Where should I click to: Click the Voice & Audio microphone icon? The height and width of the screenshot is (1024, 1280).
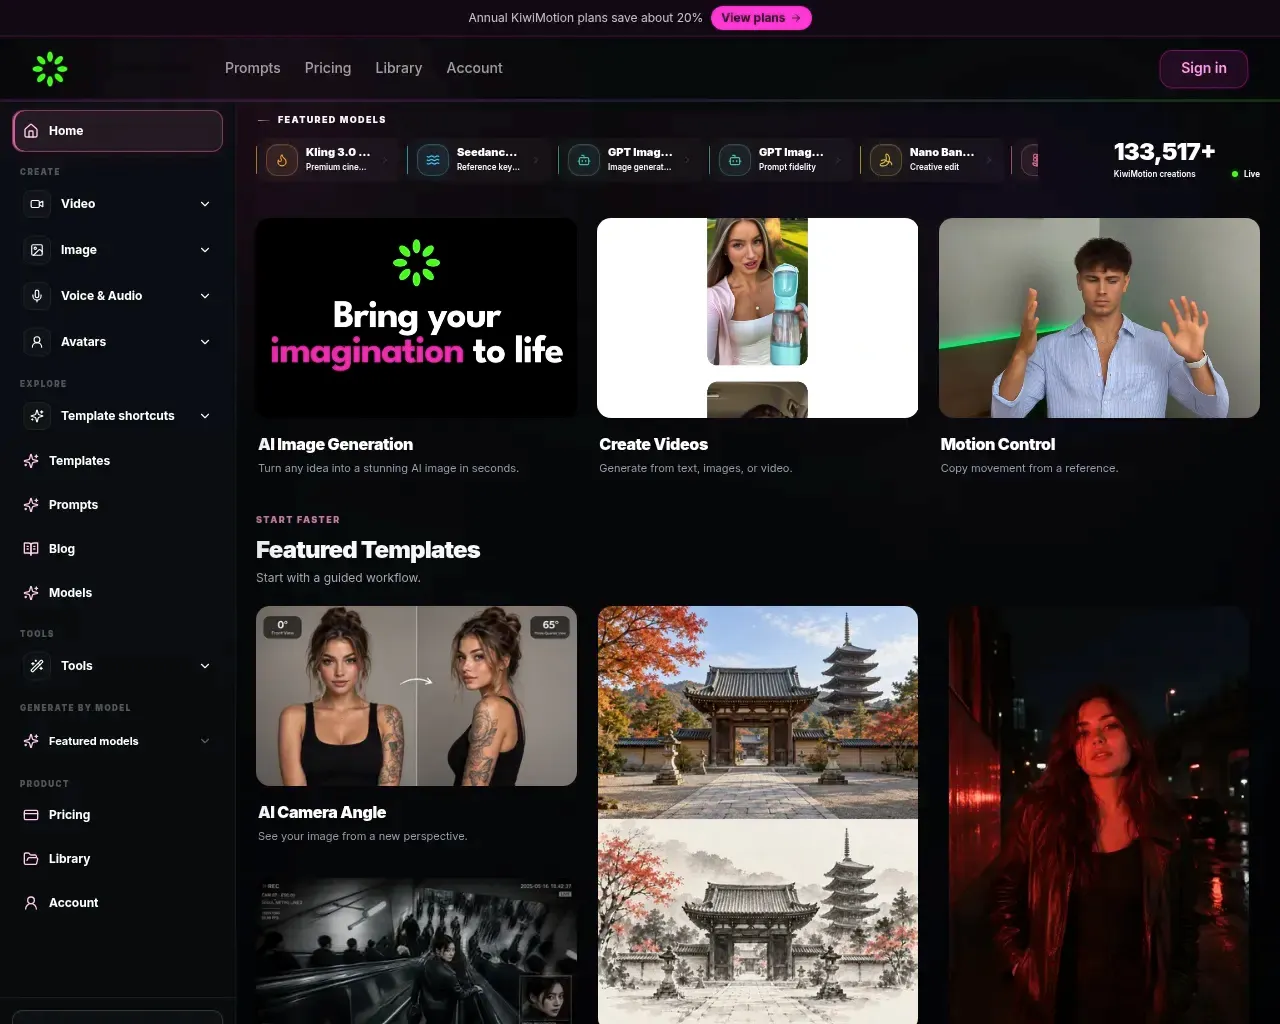pos(37,296)
